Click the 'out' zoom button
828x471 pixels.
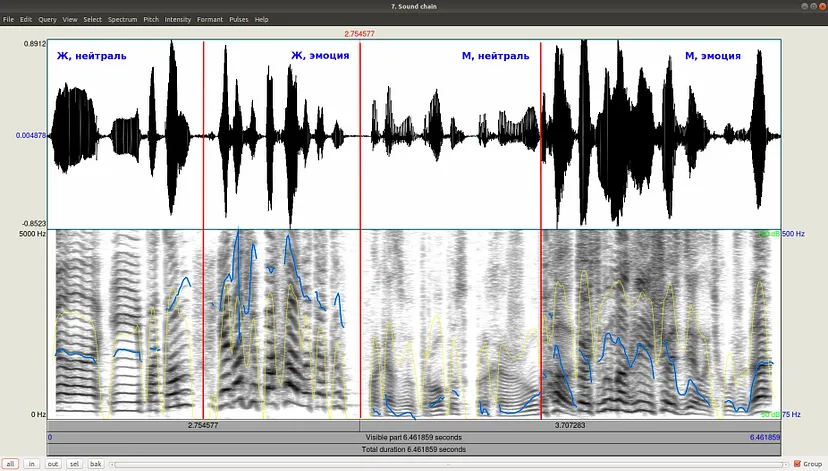click(x=53, y=464)
